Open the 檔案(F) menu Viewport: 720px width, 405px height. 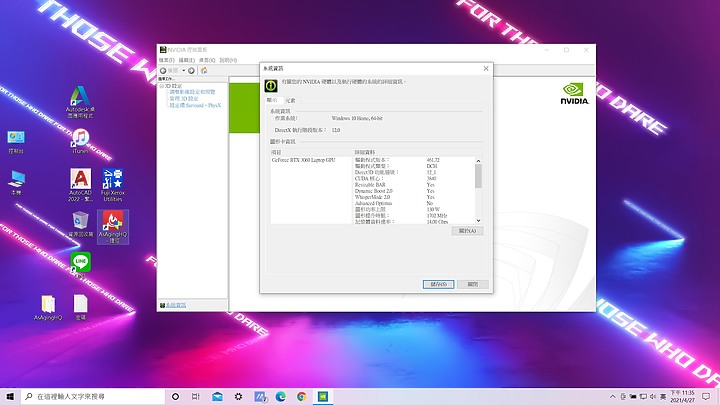point(167,60)
